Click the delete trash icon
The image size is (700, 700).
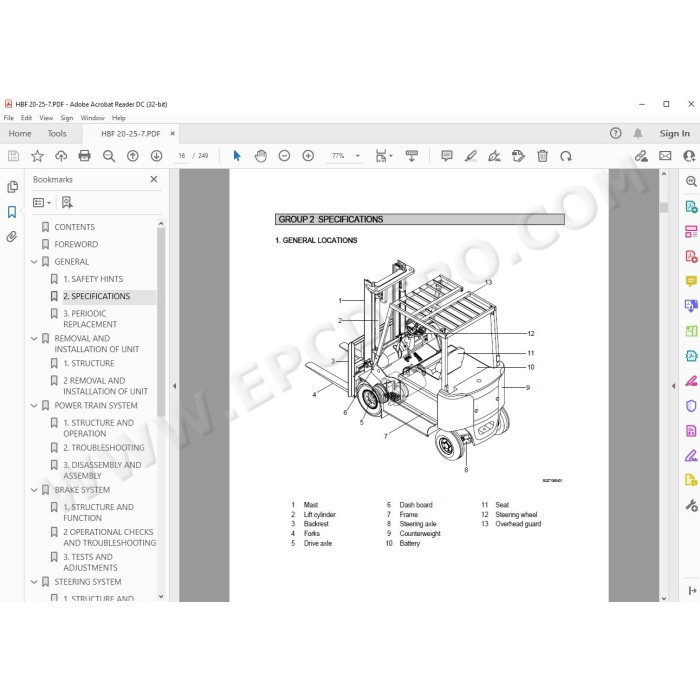[x=542, y=156]
